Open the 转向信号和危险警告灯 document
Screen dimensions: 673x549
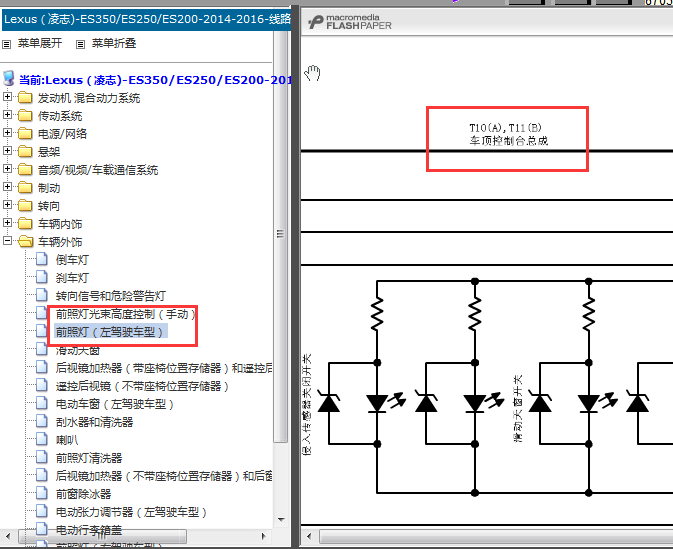(111, 296)
